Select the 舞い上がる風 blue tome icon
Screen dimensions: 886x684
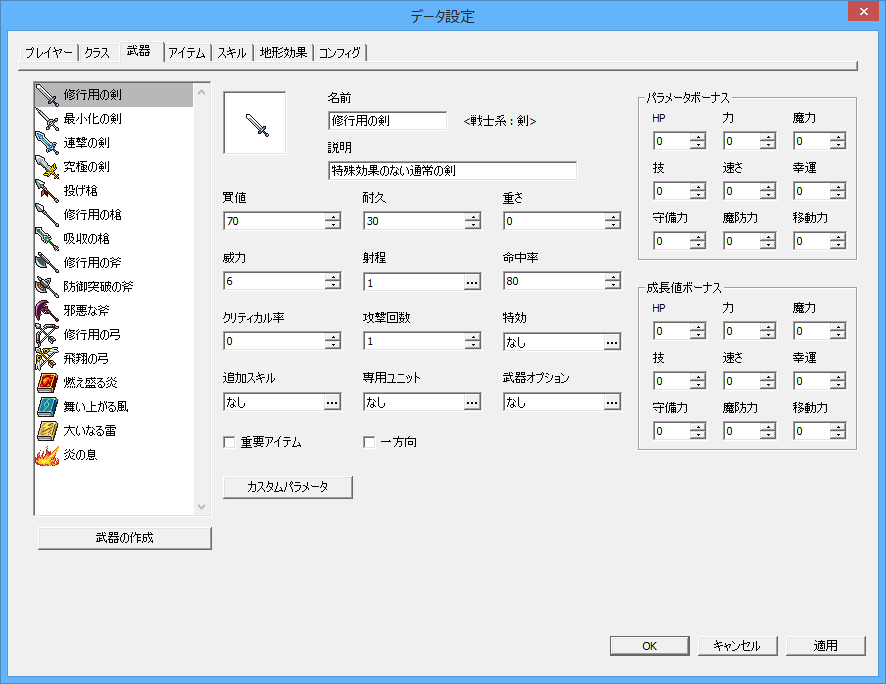point(47,407)
